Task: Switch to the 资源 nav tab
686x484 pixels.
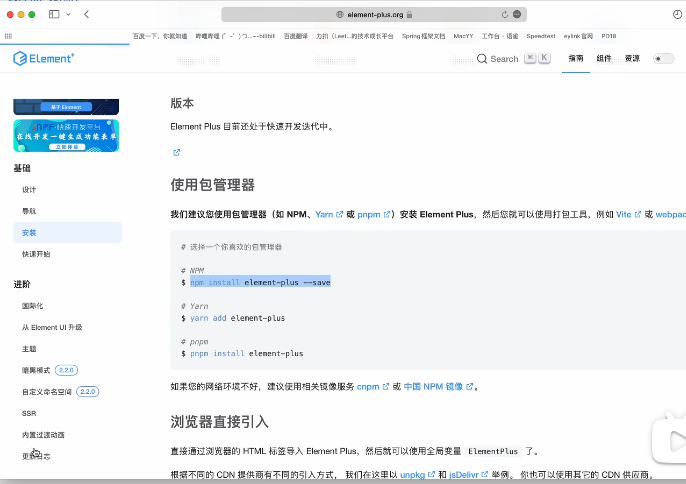Action: pos(632,58)
